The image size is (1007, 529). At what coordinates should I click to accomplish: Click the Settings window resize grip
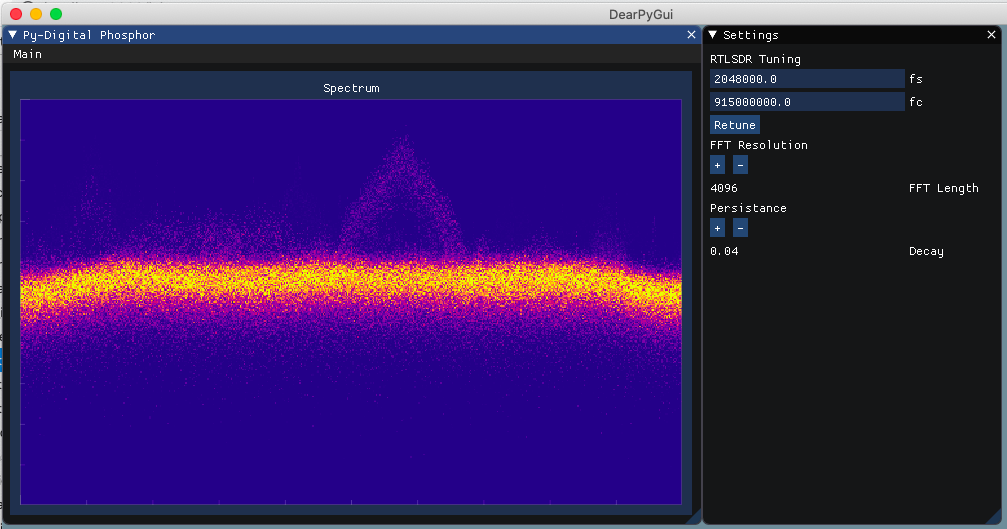point(995,517)
